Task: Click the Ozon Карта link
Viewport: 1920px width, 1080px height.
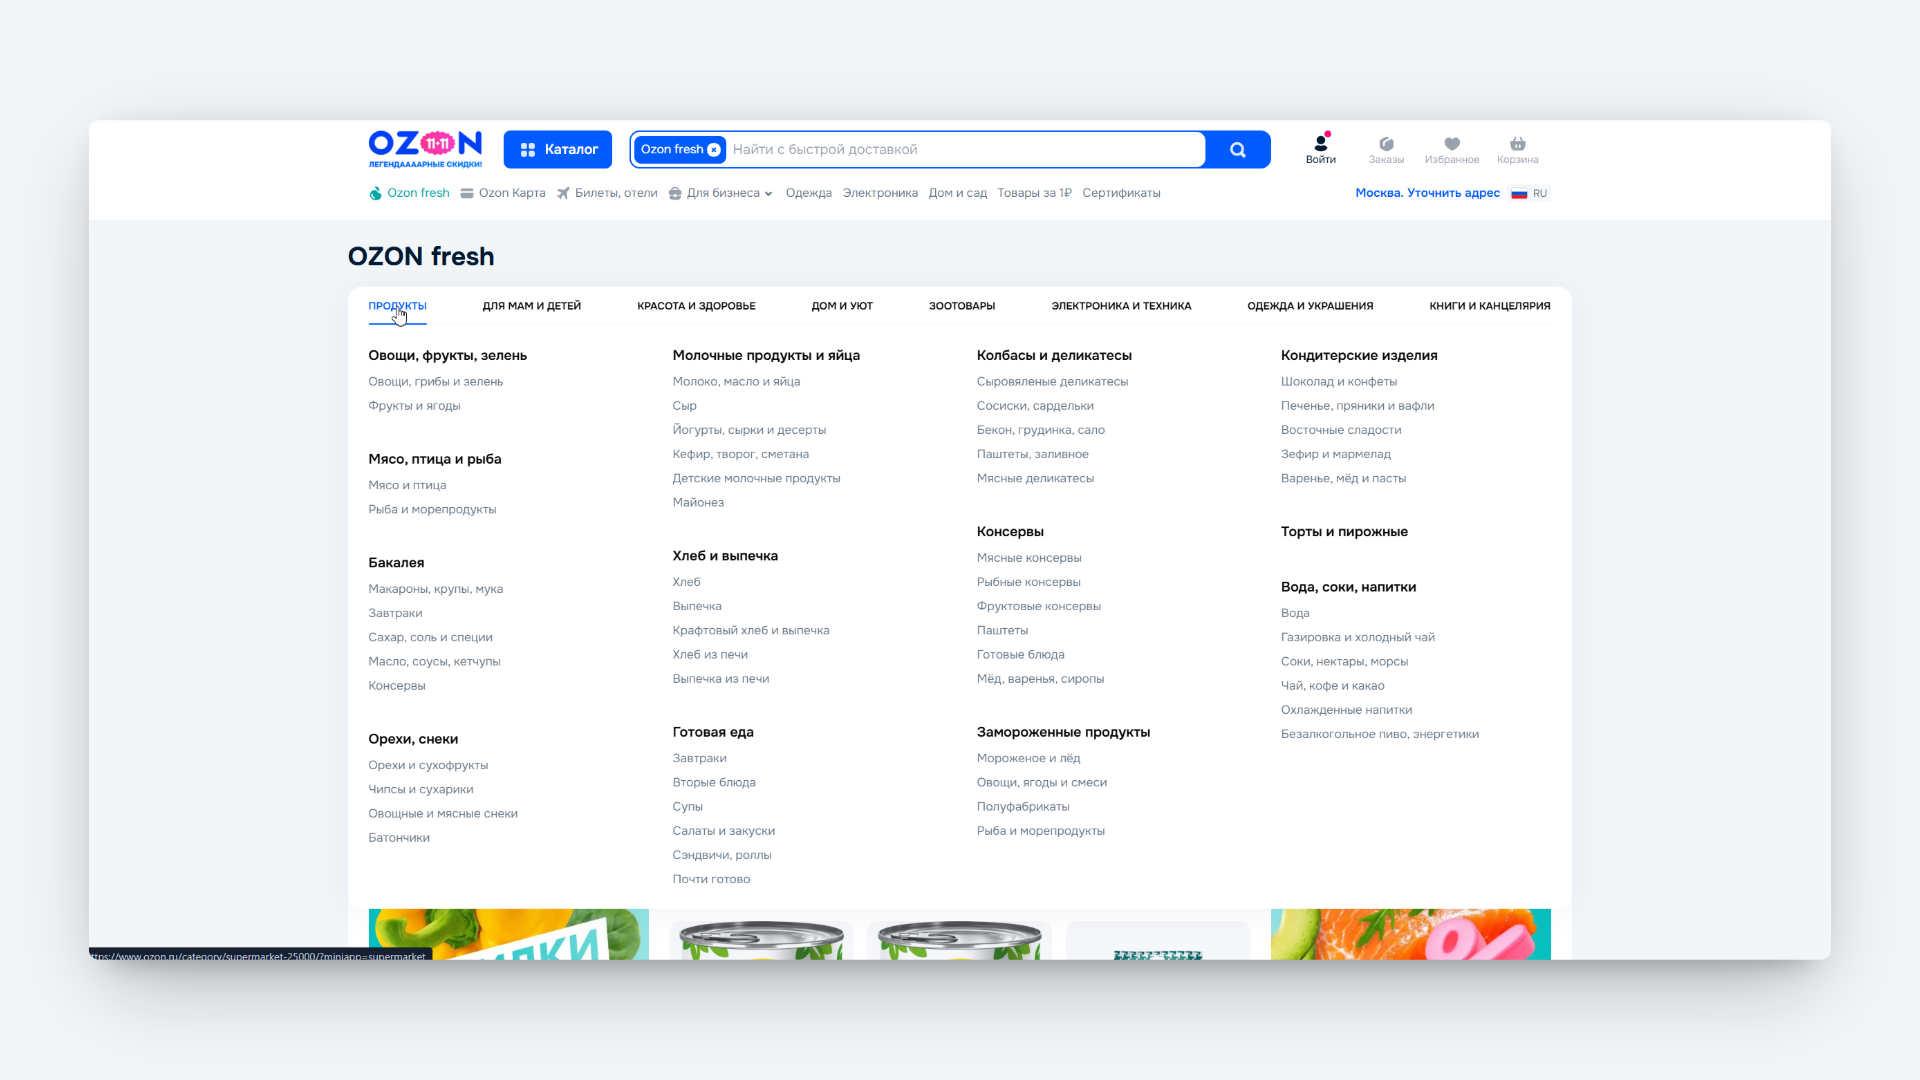Action: (503, 193)
